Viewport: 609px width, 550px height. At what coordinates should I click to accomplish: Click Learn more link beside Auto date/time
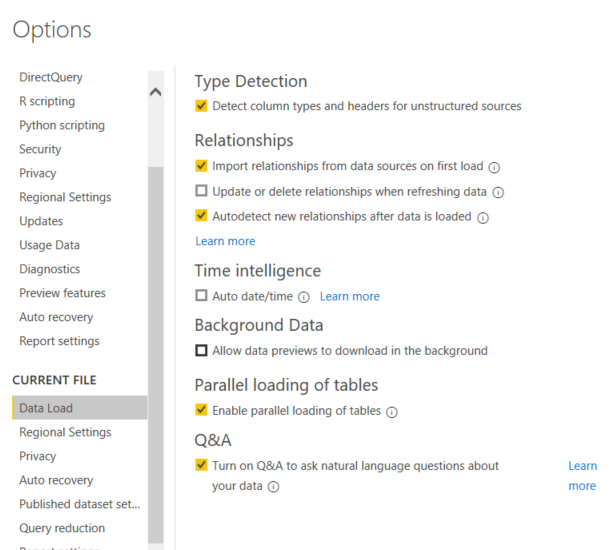coord(350,296)
